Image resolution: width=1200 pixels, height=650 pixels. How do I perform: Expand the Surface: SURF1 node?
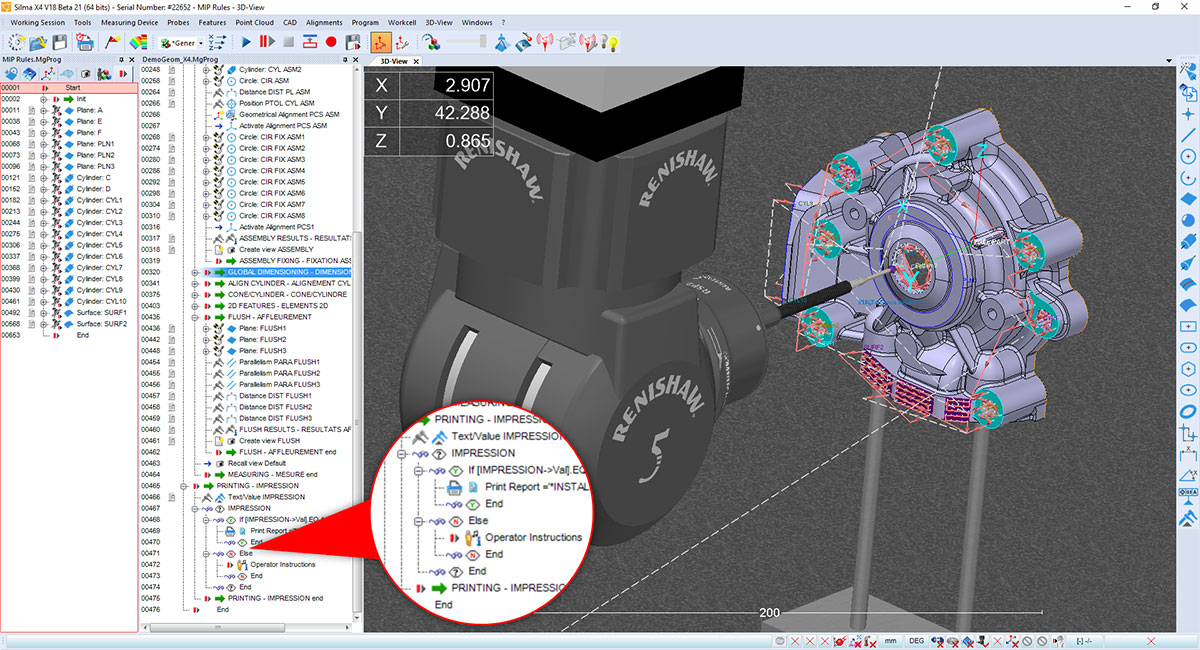point(43,312)
